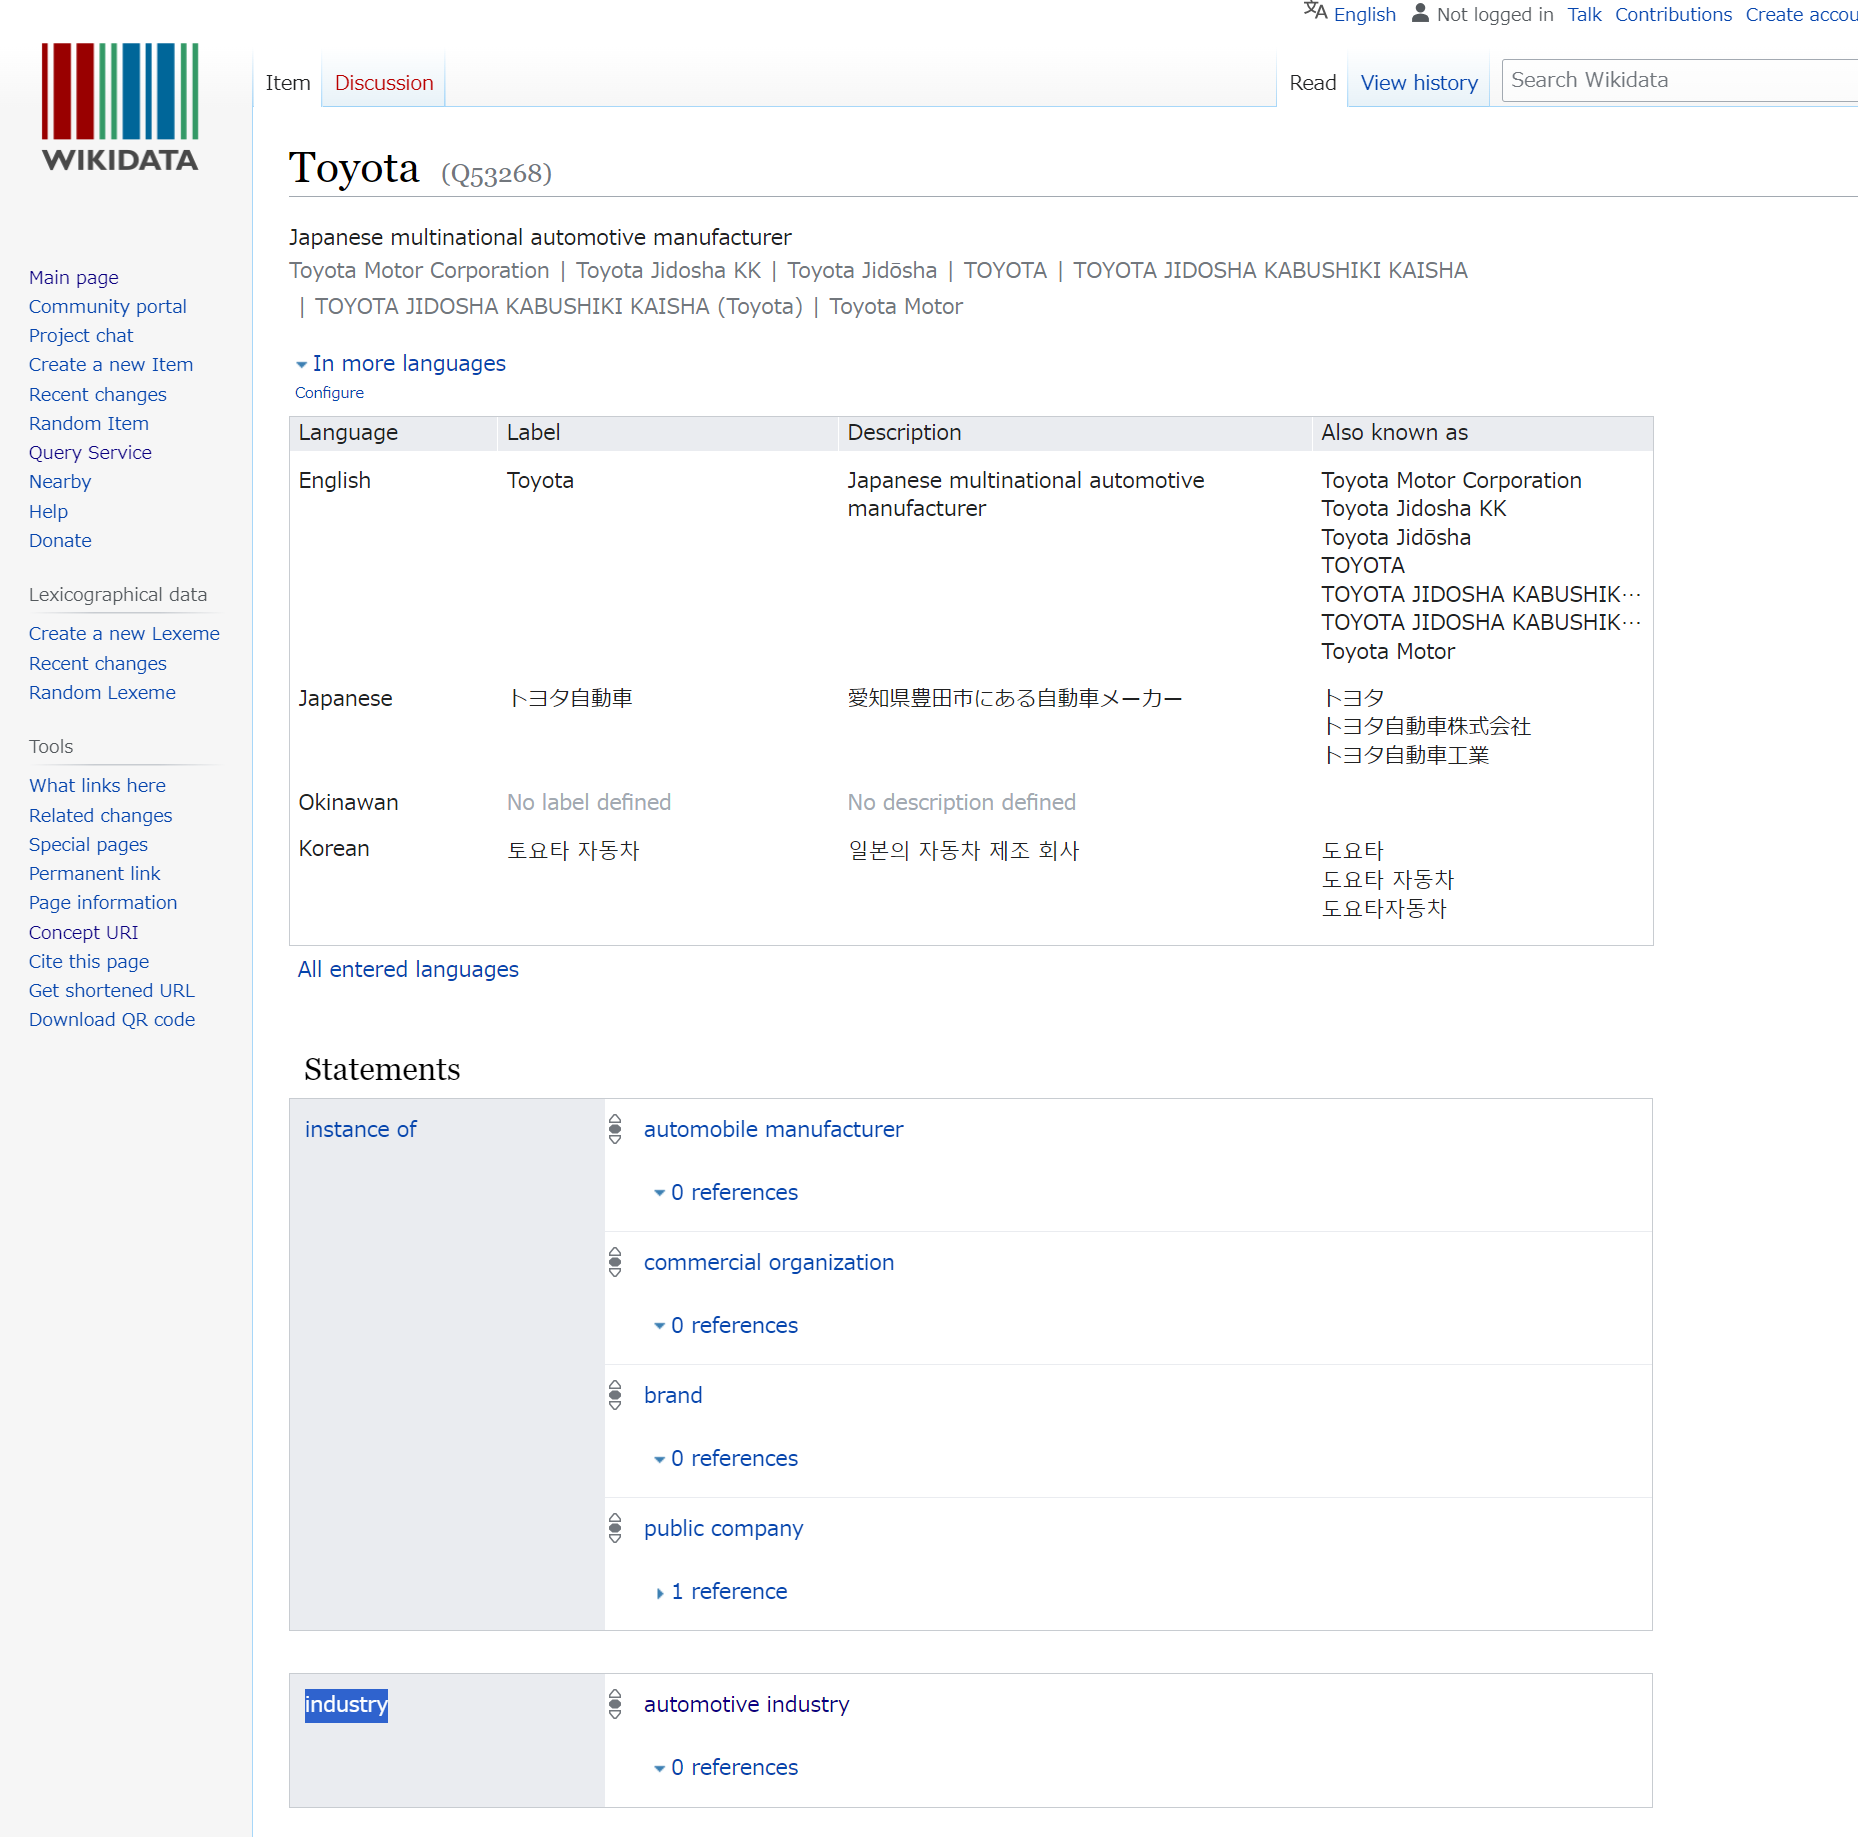Click Permanent link in Tools
The width and height of the screenshot is (1858, 1837).
94,873
